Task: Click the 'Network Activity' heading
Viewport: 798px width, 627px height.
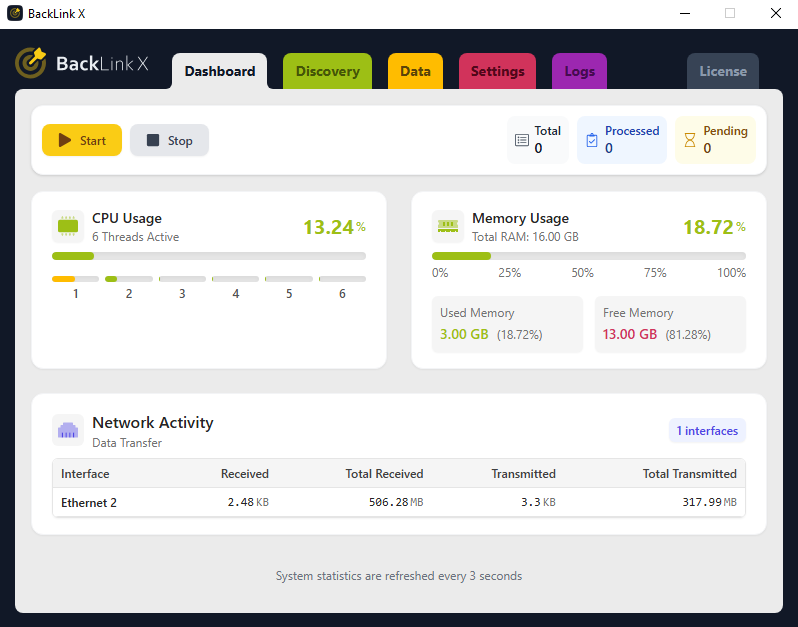Action: (x=153, y=422)
